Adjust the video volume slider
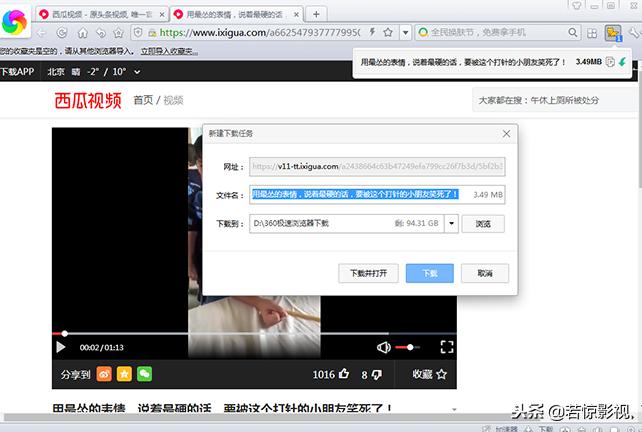642x432 pixels. [408, 347]
